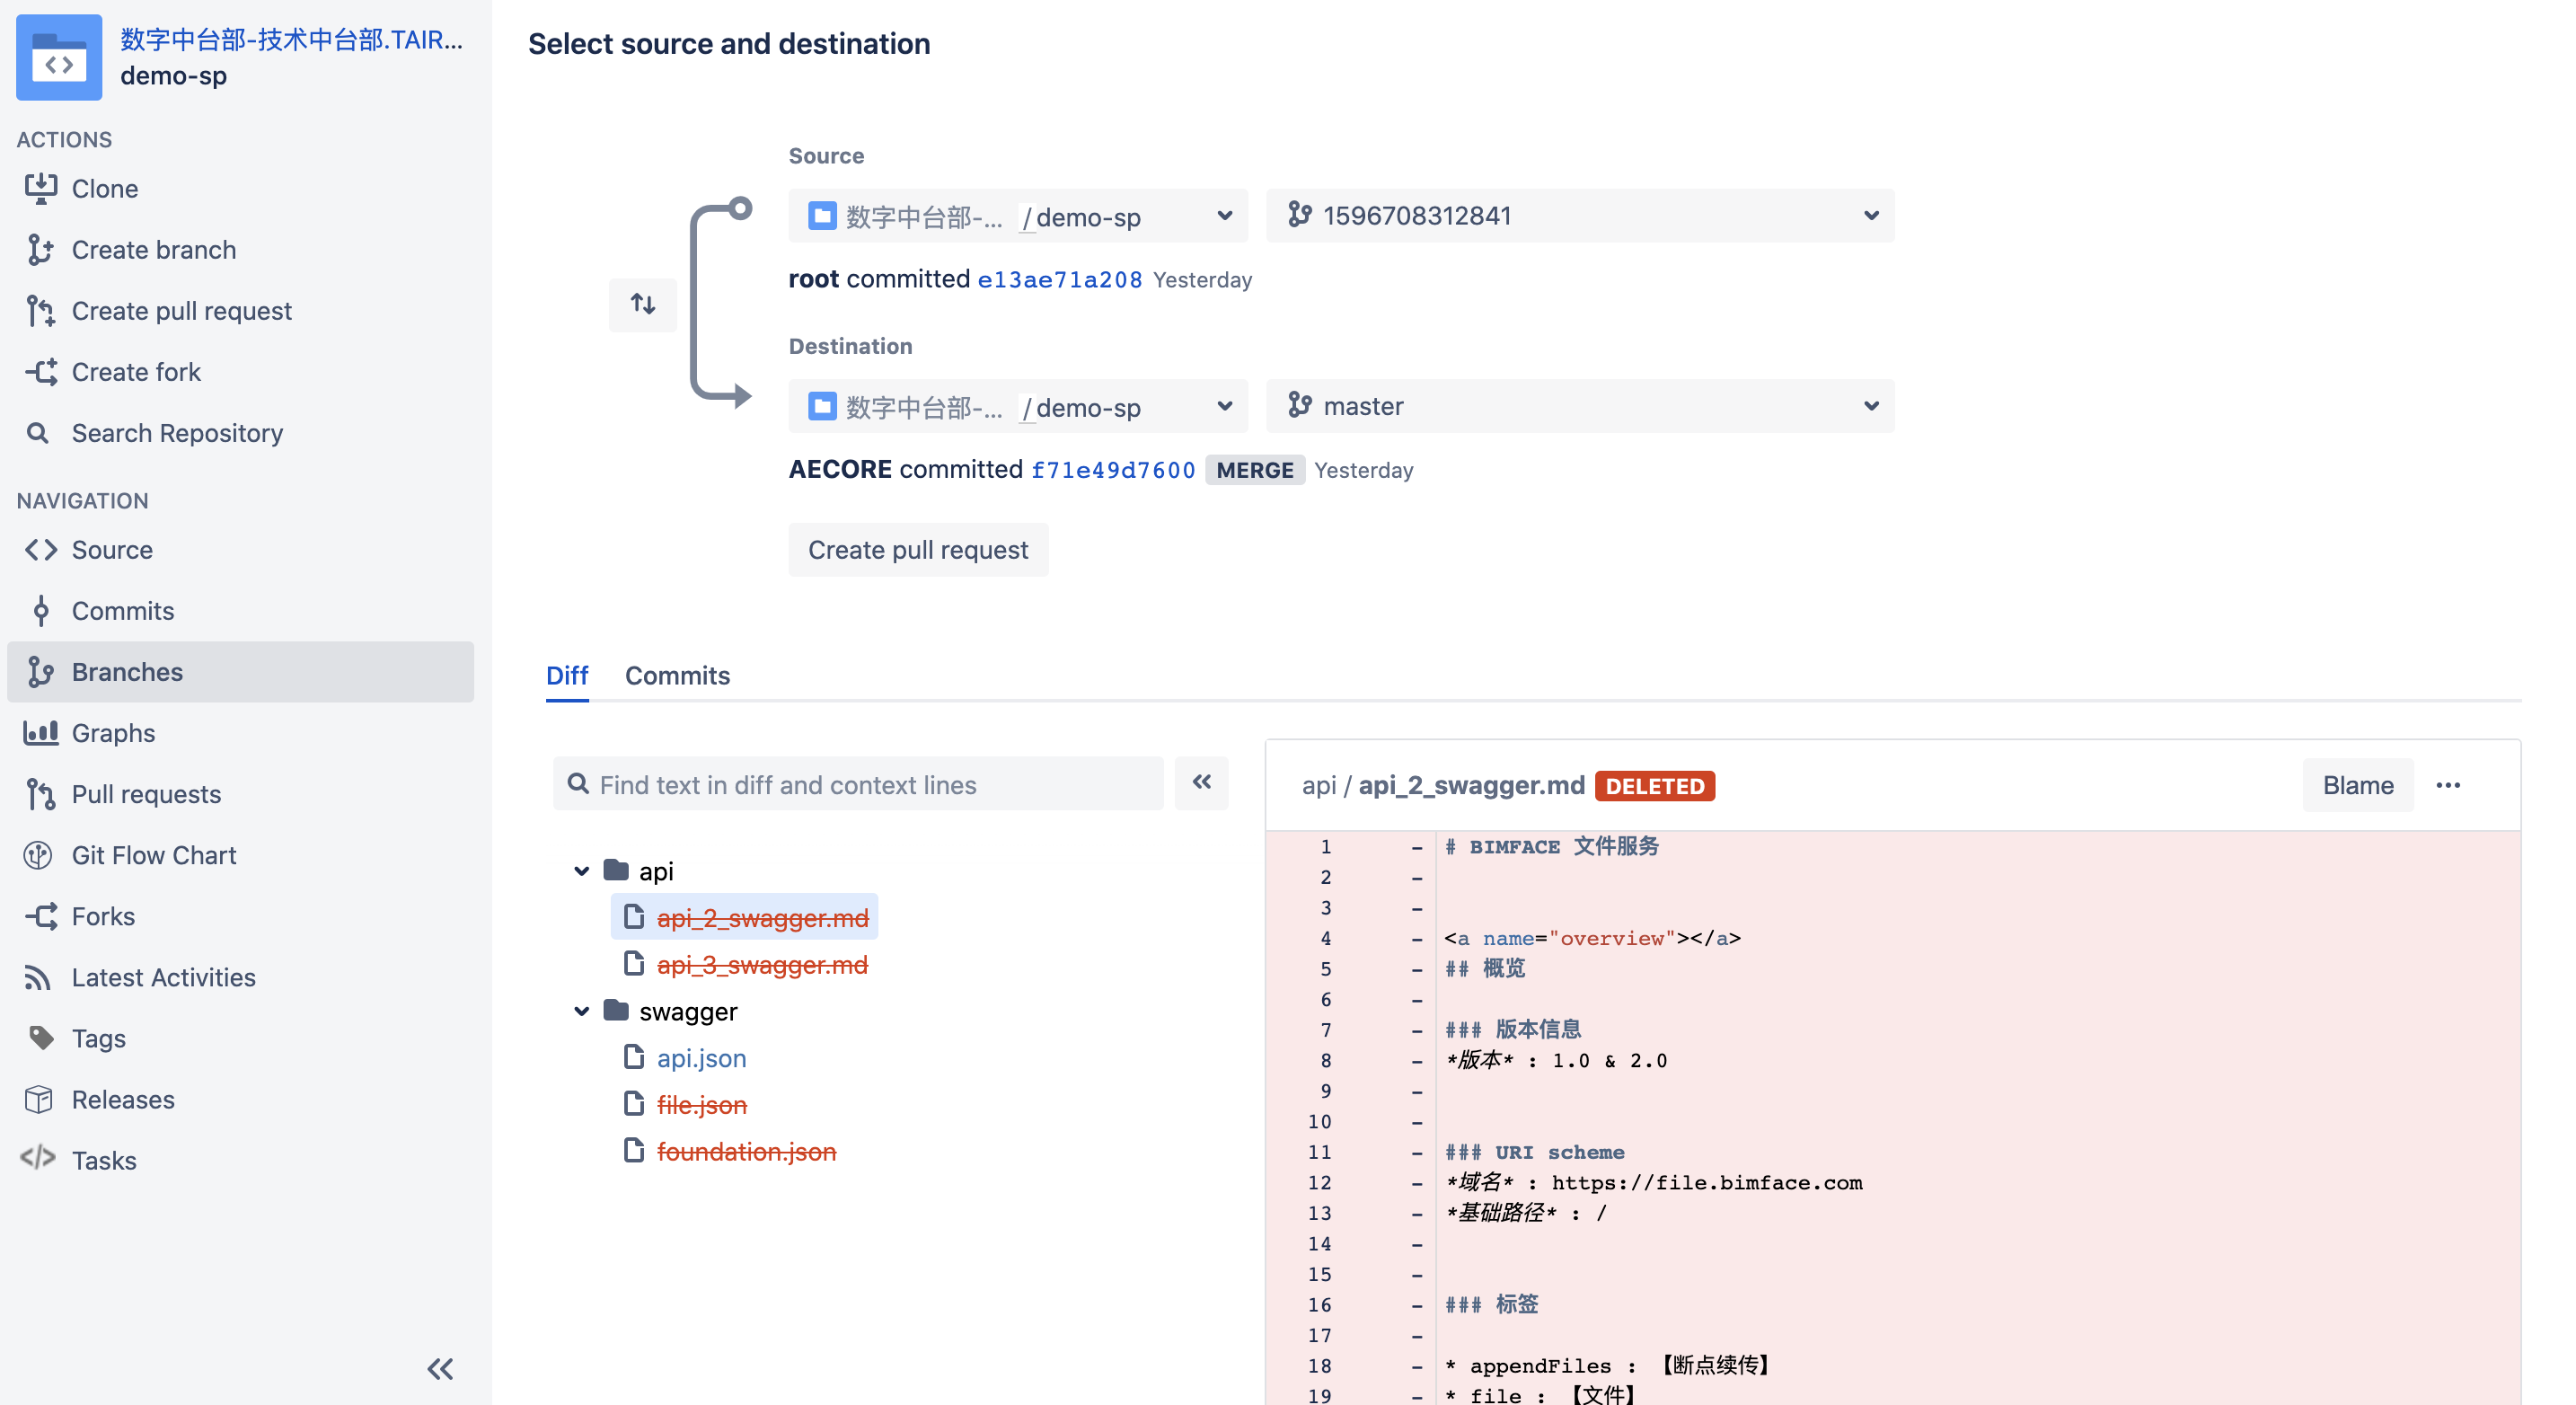The height and width of the screenshot is (1405, 2576).
Task: Collapse the swagger folder
Action: (581, 1011)
